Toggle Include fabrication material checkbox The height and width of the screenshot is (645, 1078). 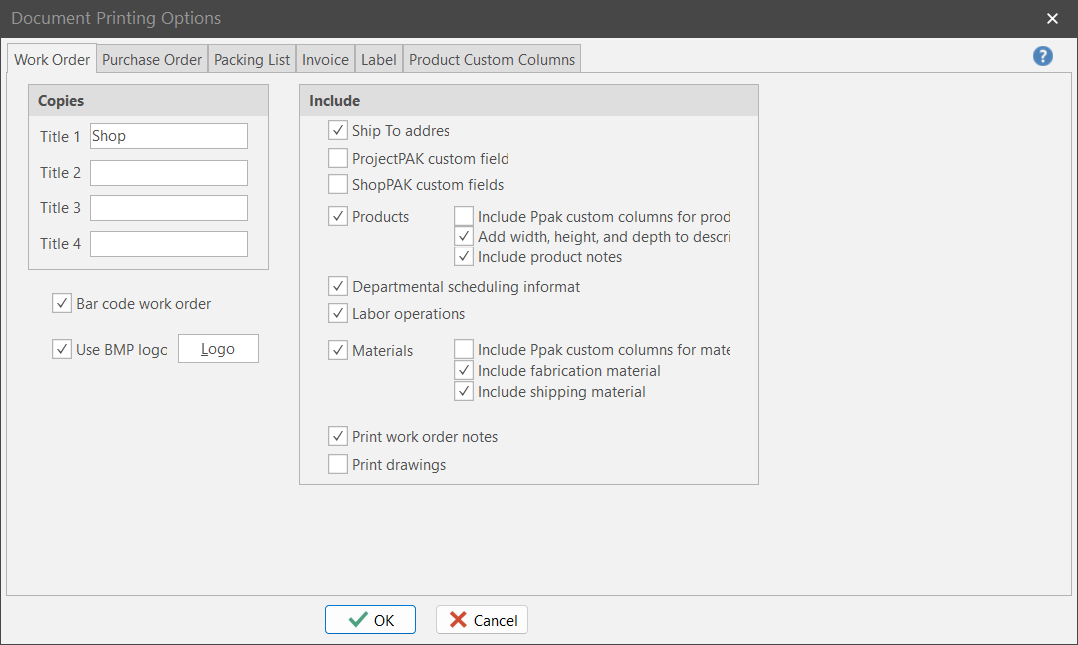tap(464, 371)
